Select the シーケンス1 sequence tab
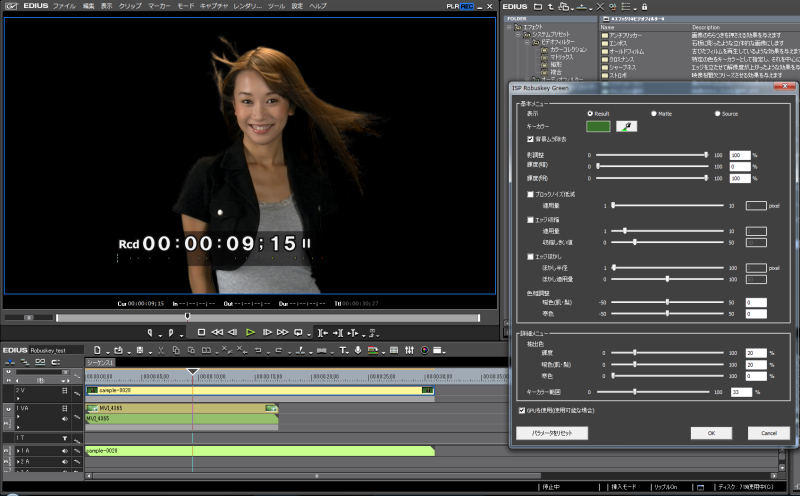Screen dimensions: 800x496 (100, 362)
